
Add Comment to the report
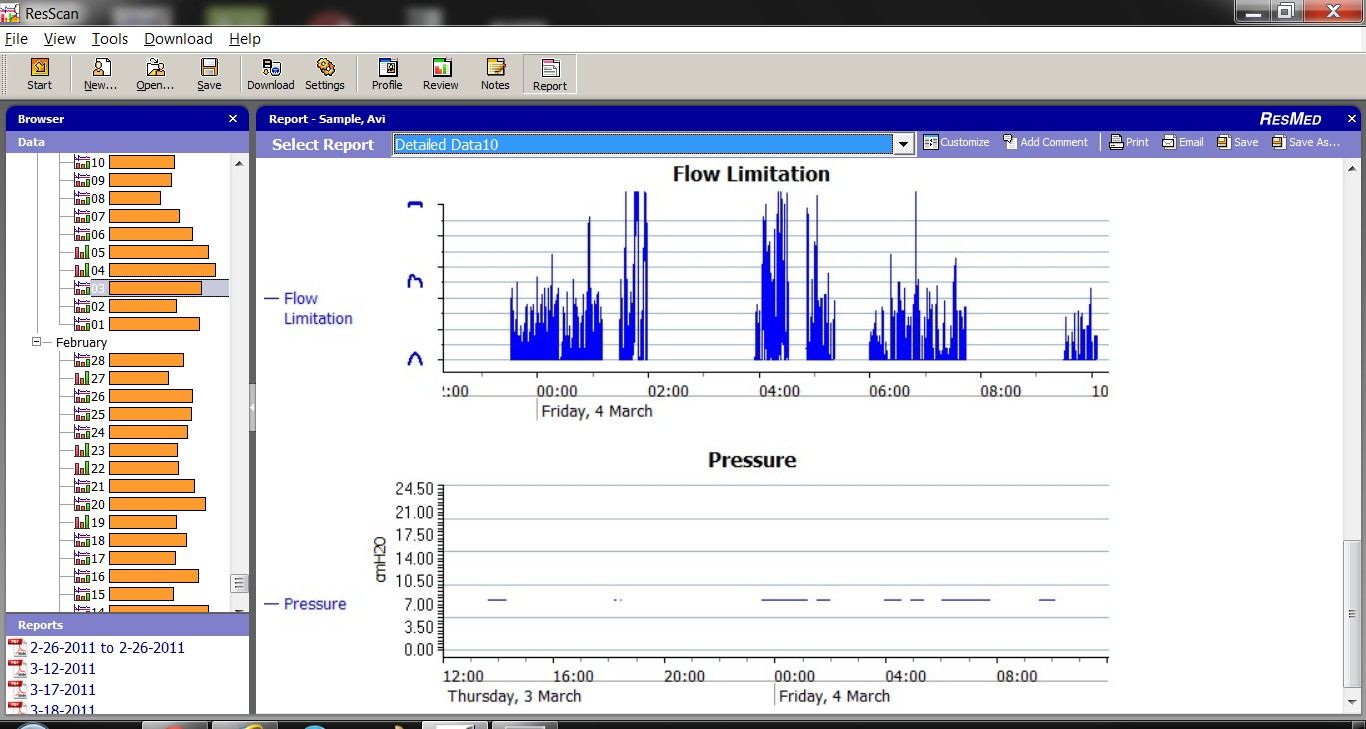click(x=1045, y=143)
